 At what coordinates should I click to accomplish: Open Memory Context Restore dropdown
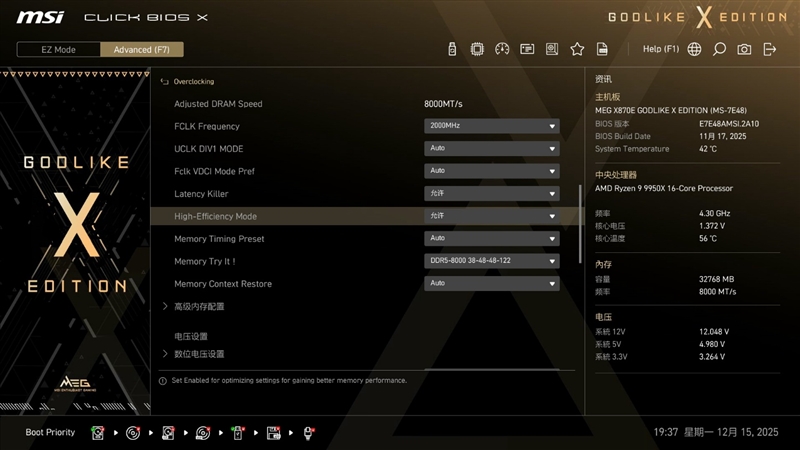click(491, 283)
